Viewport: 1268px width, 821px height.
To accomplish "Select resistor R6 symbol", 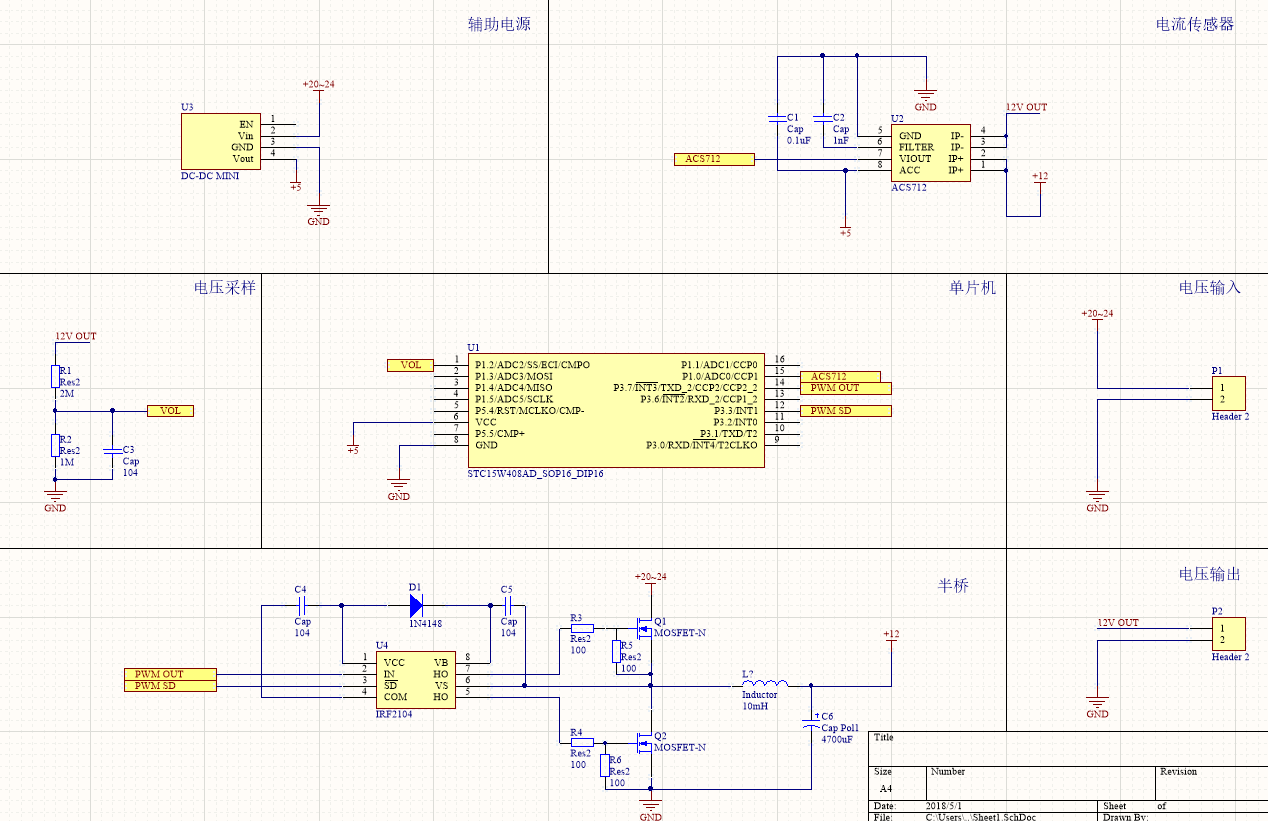I will (x=605, y=766).
